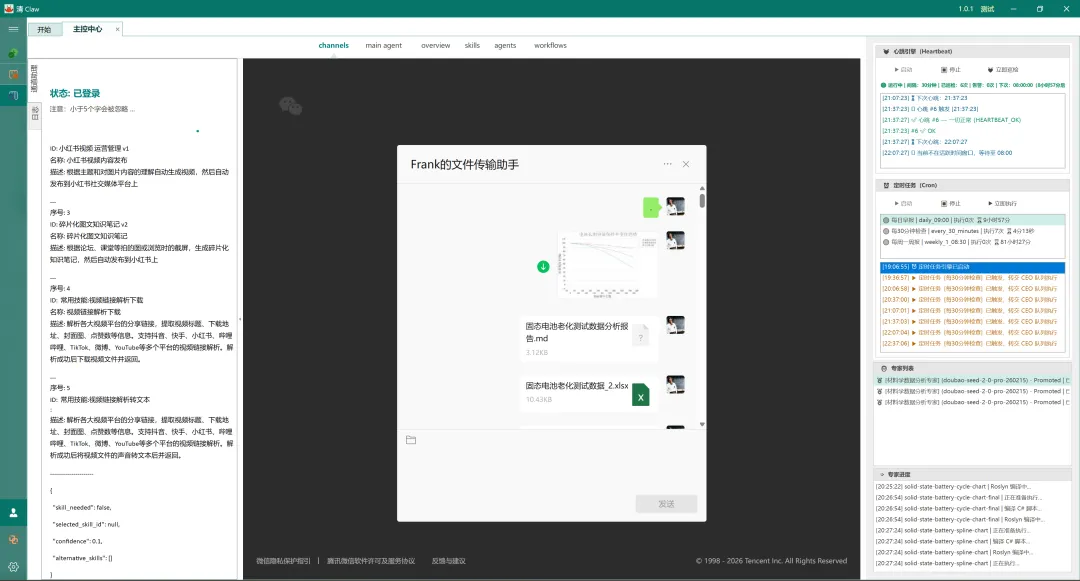Select the daily_09:00 cron task row
Viewport: 1080px width, 581px height.
pos(973,220)
